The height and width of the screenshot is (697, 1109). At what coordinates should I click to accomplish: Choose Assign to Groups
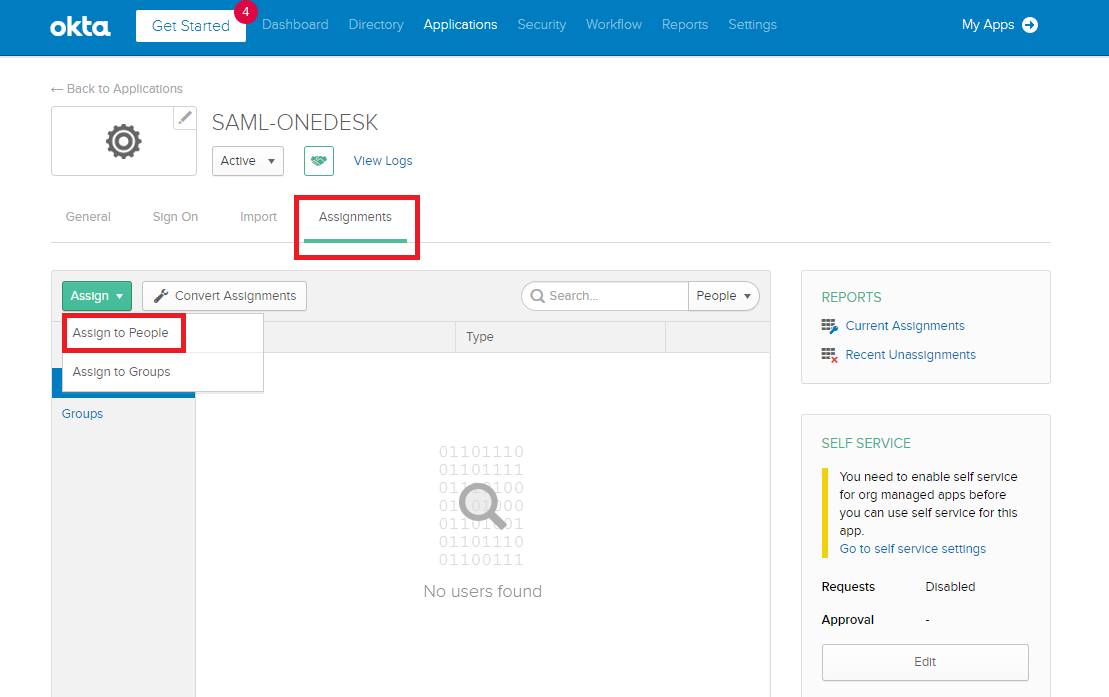tap(122, 371)
